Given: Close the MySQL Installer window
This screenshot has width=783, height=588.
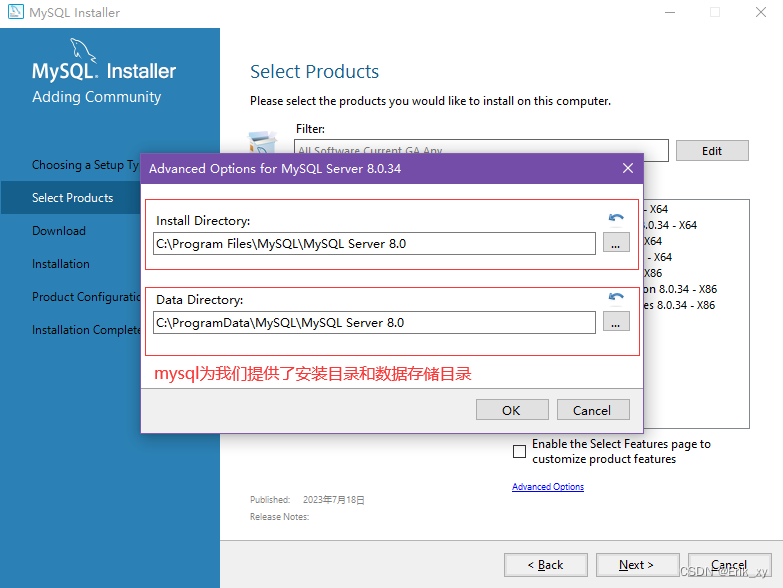Looking at the screenshot, I should (x=761, y=12).
